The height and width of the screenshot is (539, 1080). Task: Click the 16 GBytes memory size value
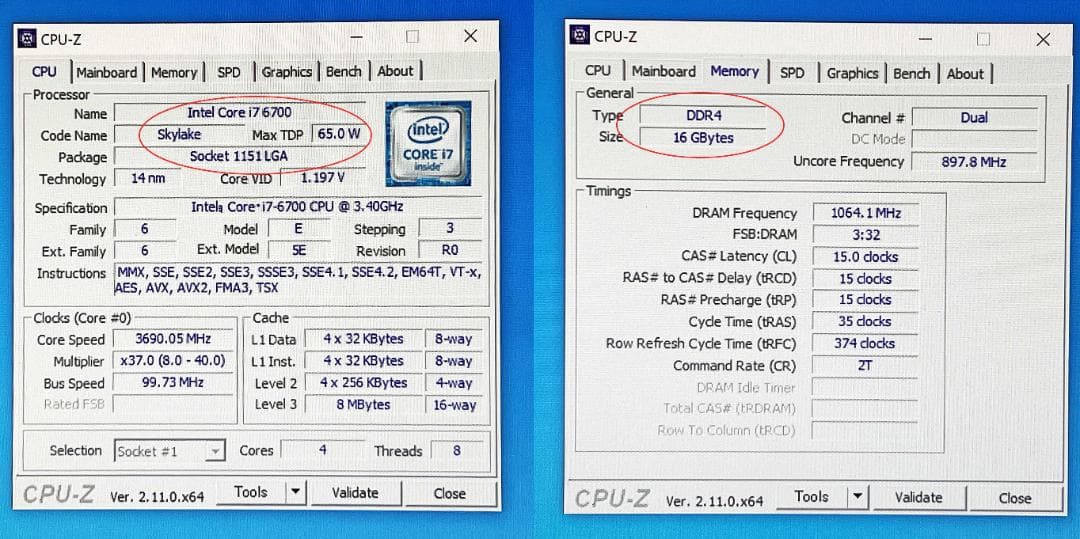702,137
